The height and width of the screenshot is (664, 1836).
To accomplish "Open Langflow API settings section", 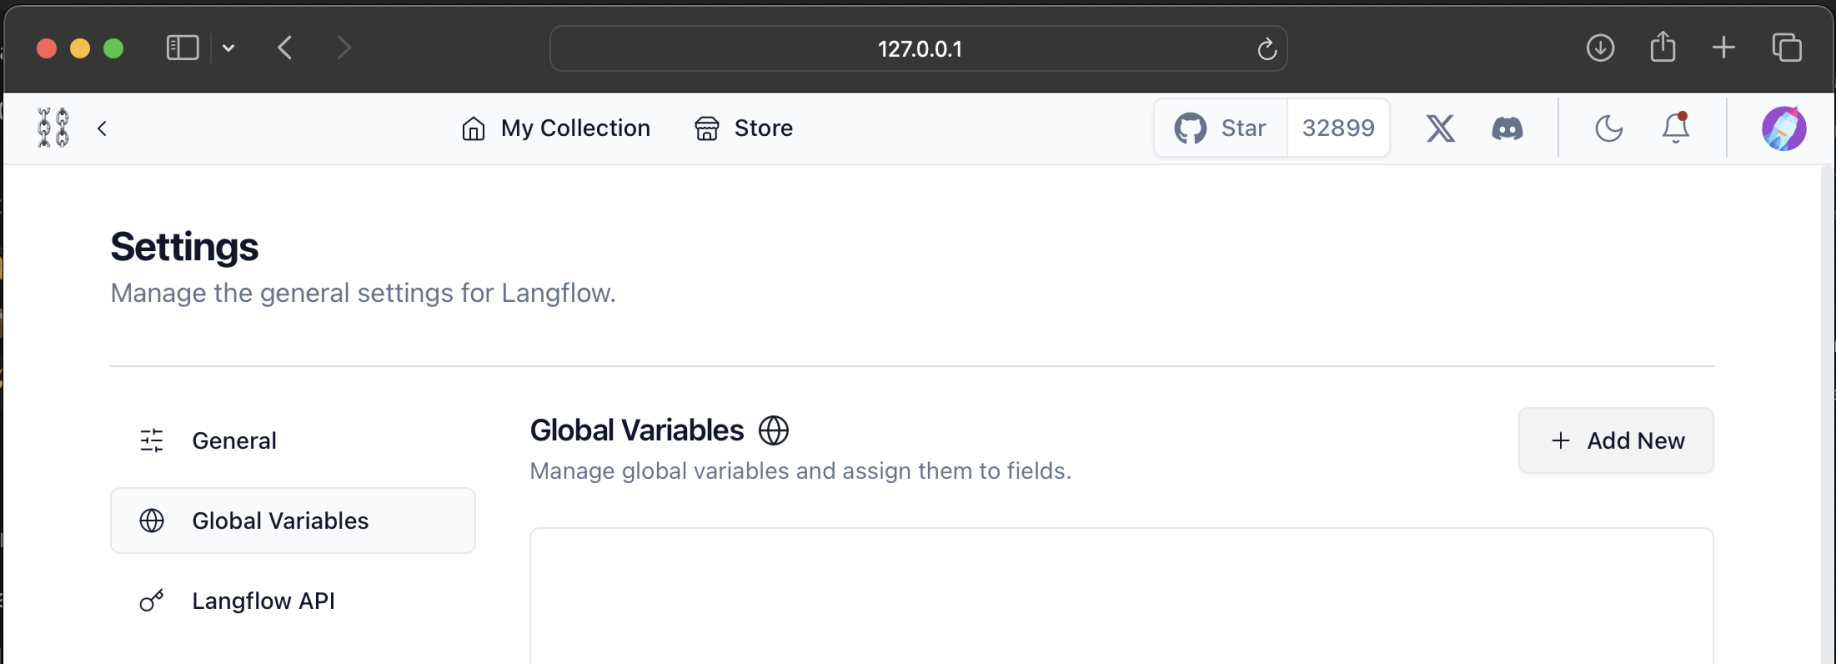I will coord(263,601).
